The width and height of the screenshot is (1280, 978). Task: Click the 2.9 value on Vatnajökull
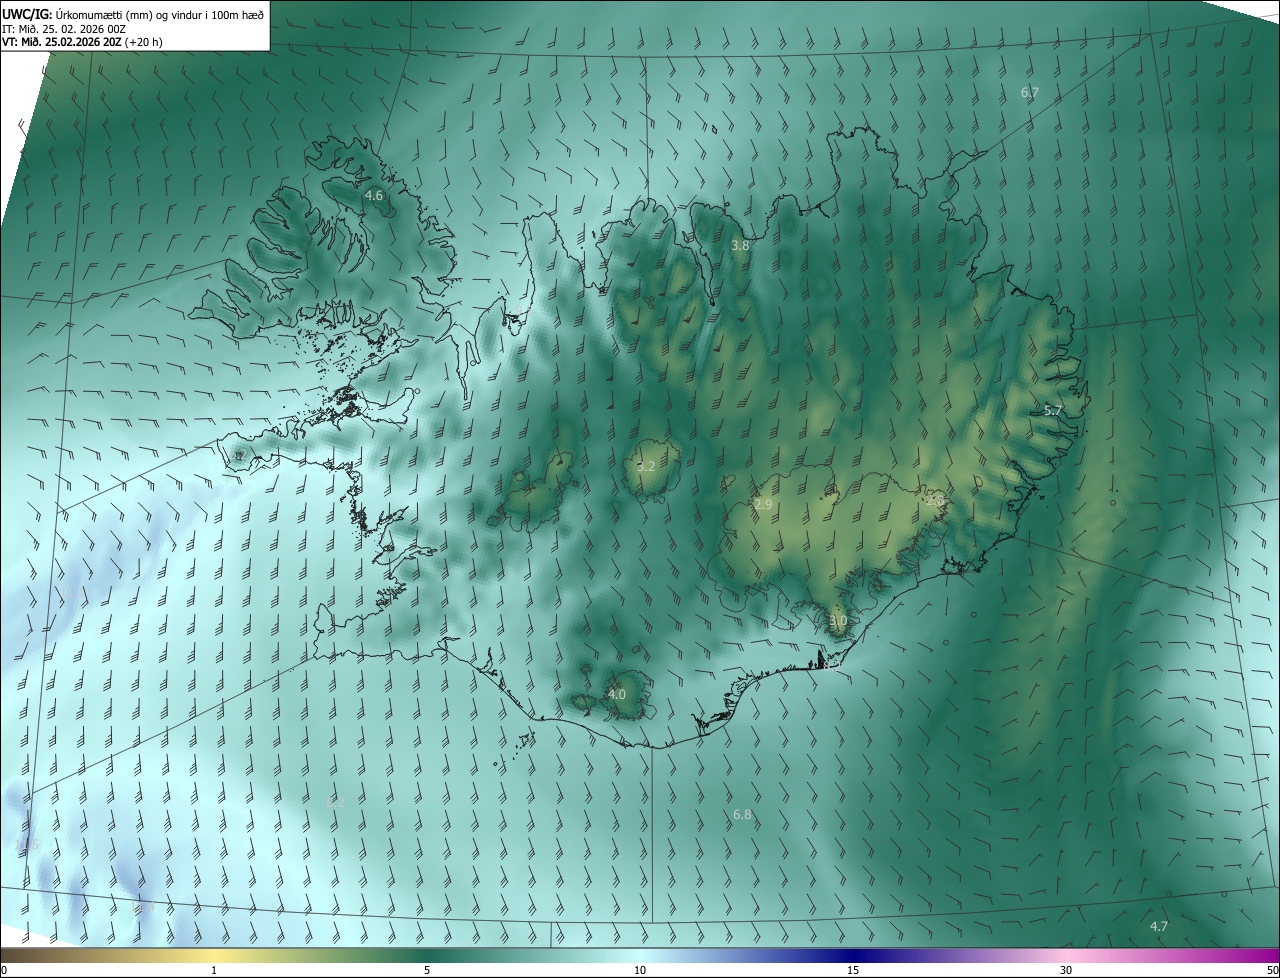763,505
